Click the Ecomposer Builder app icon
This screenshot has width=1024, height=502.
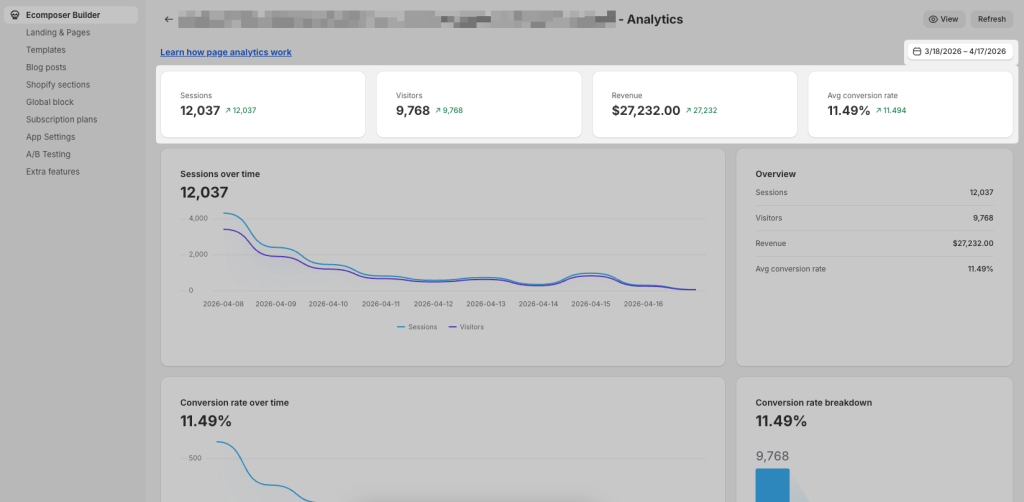(14, 15)
